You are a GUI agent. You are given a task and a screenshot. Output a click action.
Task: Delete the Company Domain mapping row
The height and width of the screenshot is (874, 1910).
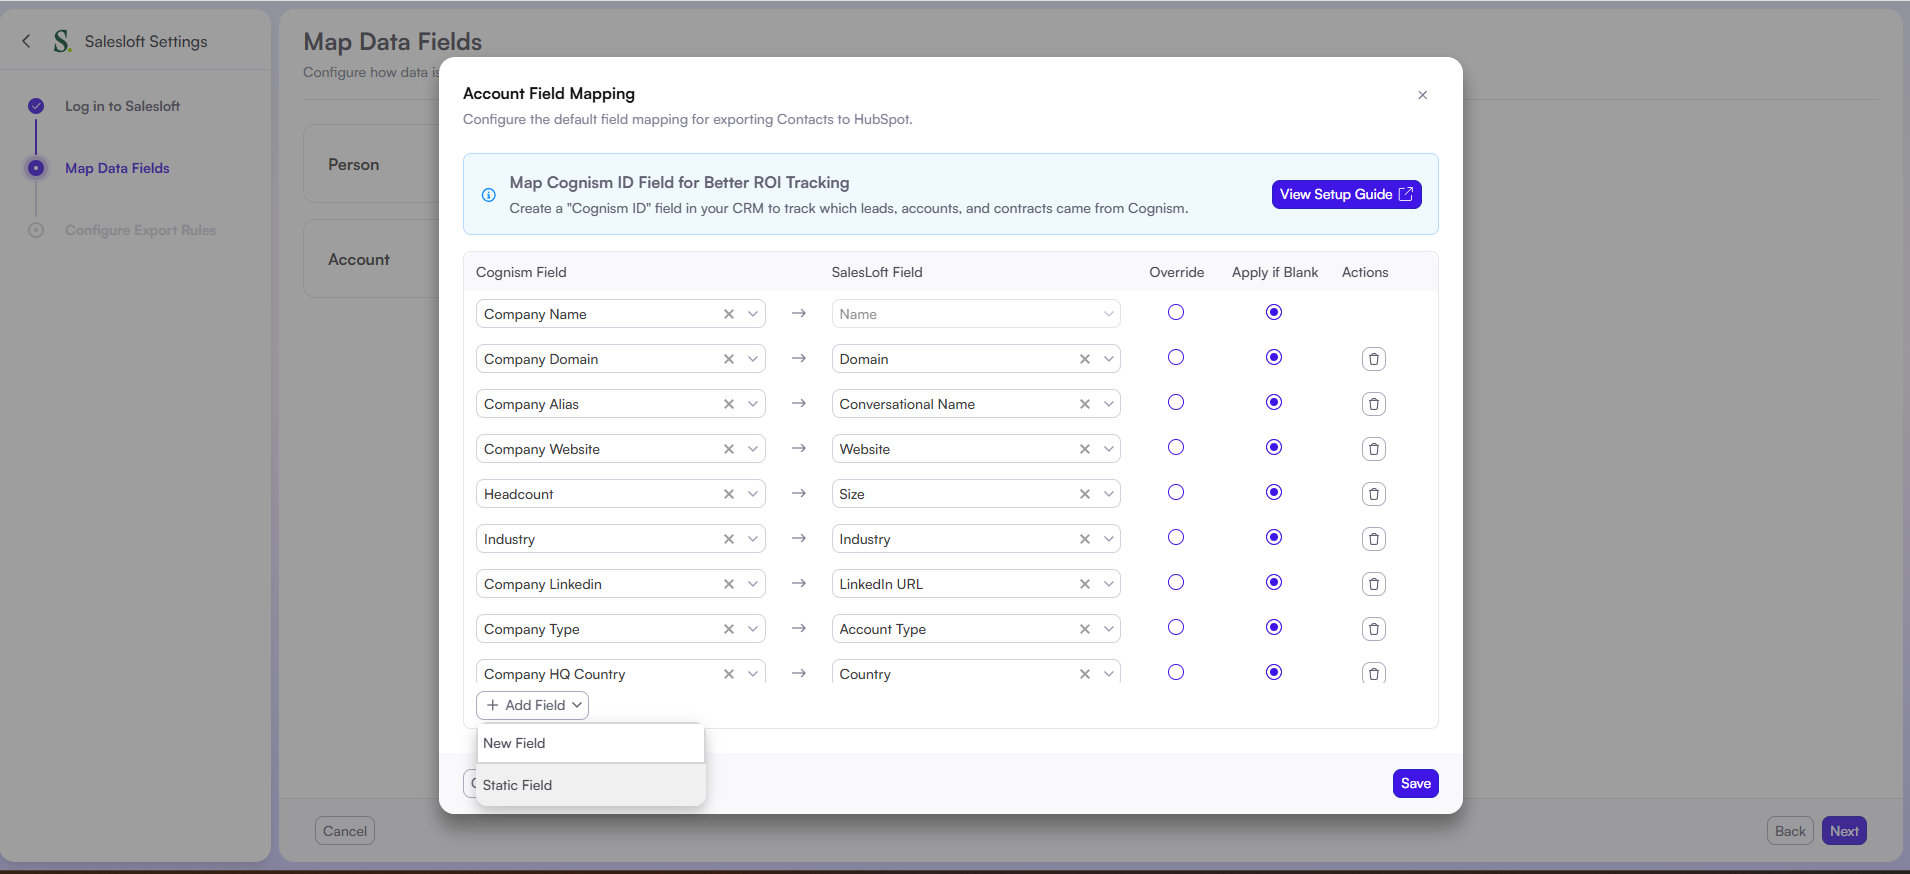click(1373, 359)
